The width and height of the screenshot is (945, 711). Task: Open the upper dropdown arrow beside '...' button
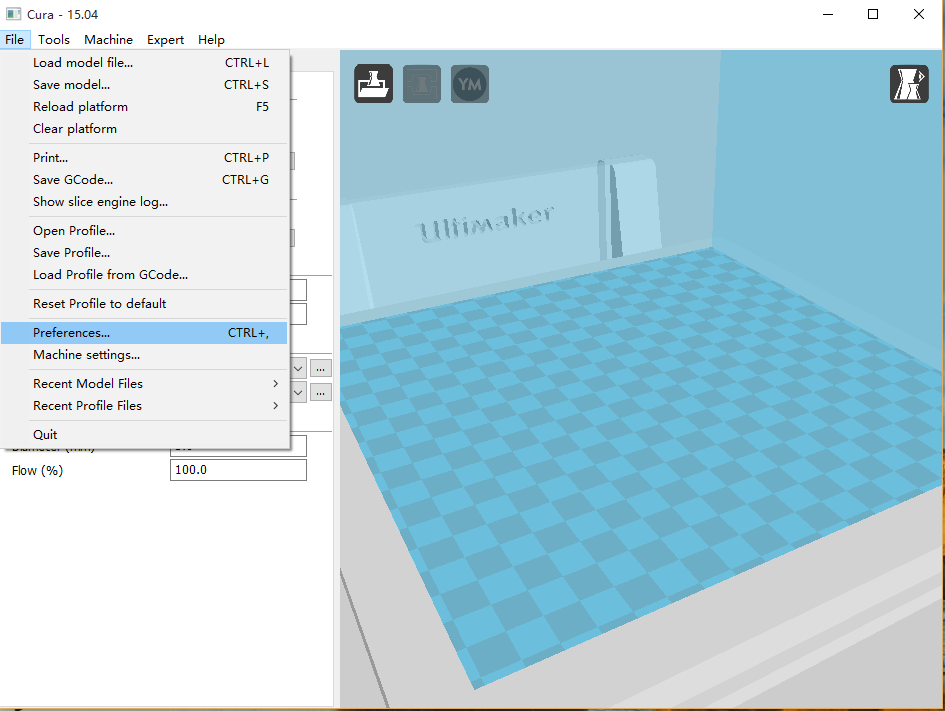[x=298, y=368]
